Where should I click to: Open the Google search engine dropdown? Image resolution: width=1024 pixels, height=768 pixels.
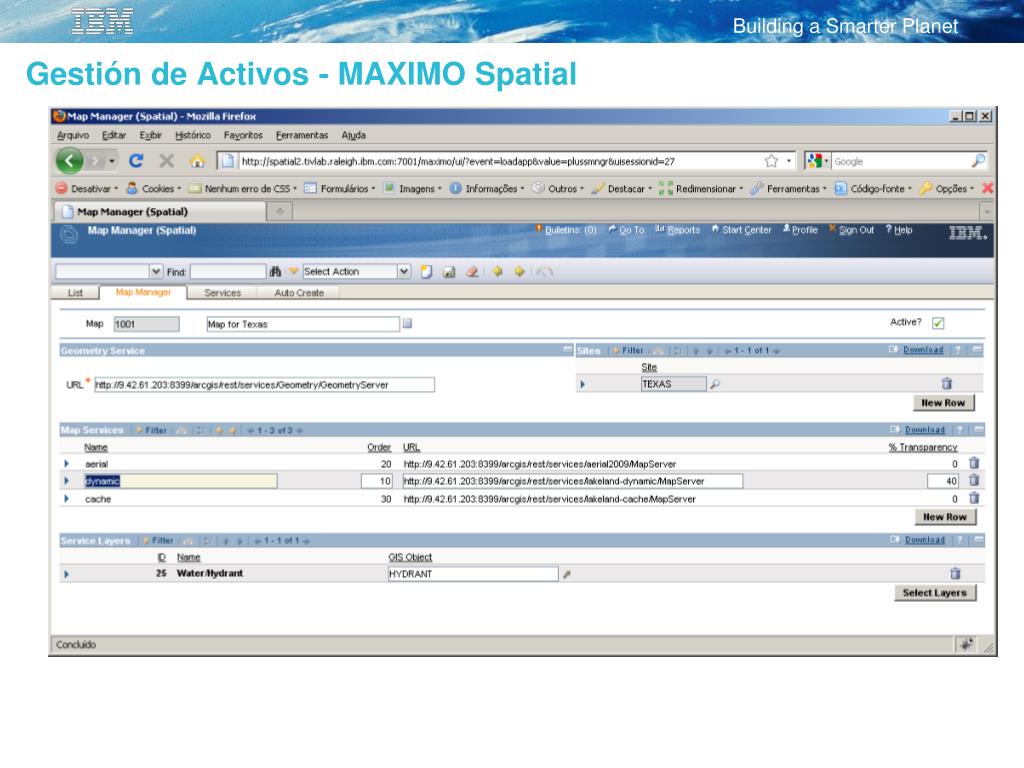pyautogui.click(x=817, y=161)
